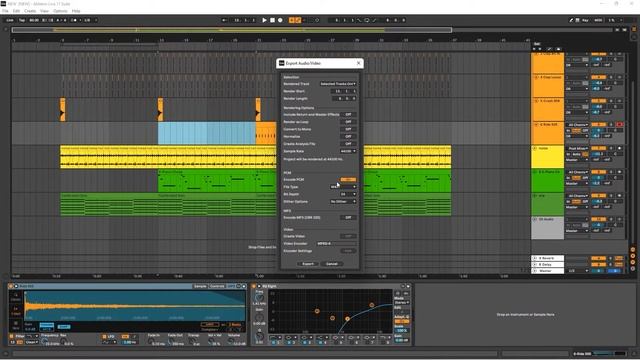The width and height of the screenshot is (640, 360).
Task: Toggle the computer MIDI keyboard icon
Action: point(578,20)
